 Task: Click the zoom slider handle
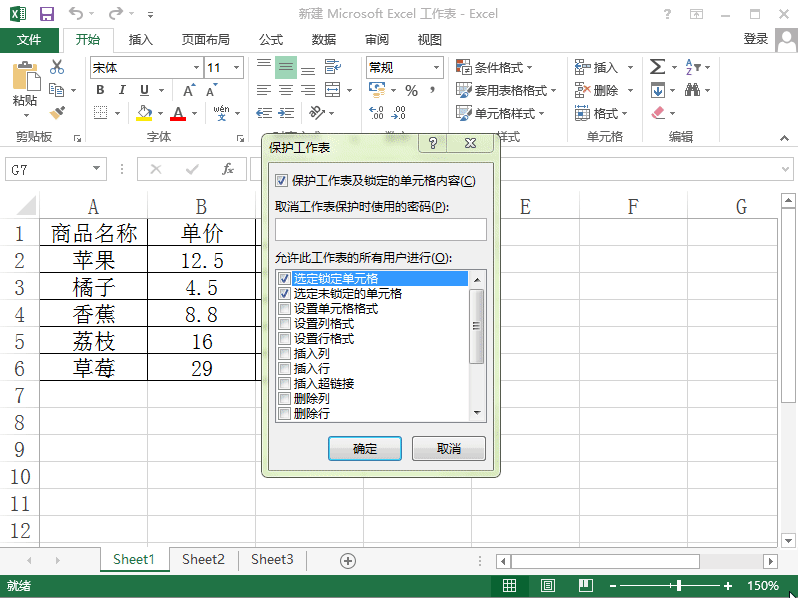point(678,586)
